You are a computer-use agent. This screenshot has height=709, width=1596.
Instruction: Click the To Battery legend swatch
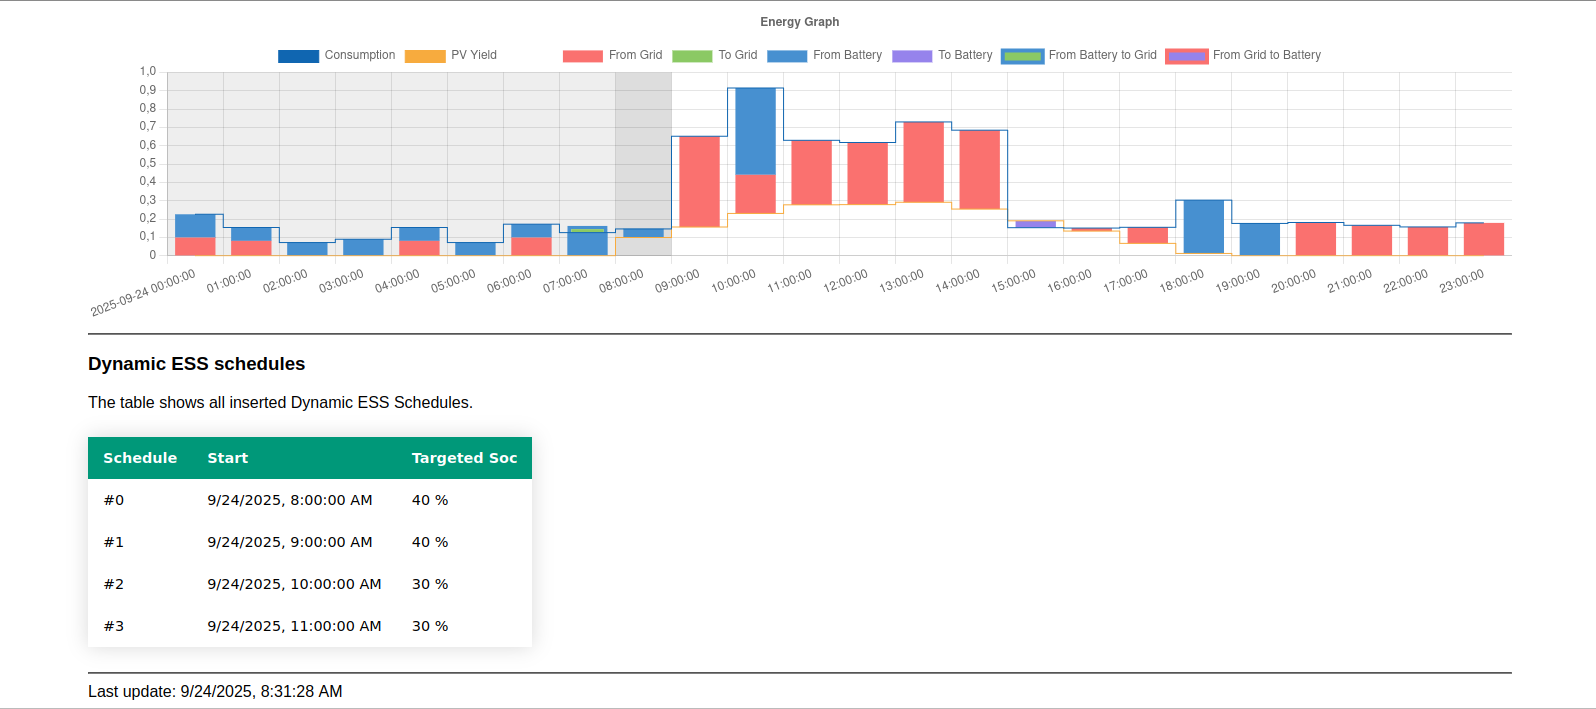(912, 56)
